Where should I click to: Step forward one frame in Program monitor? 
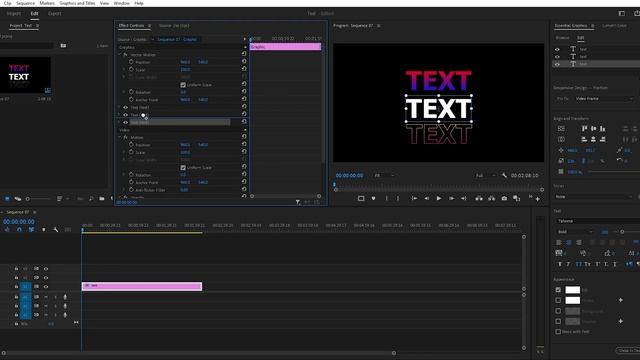[451, 198]
